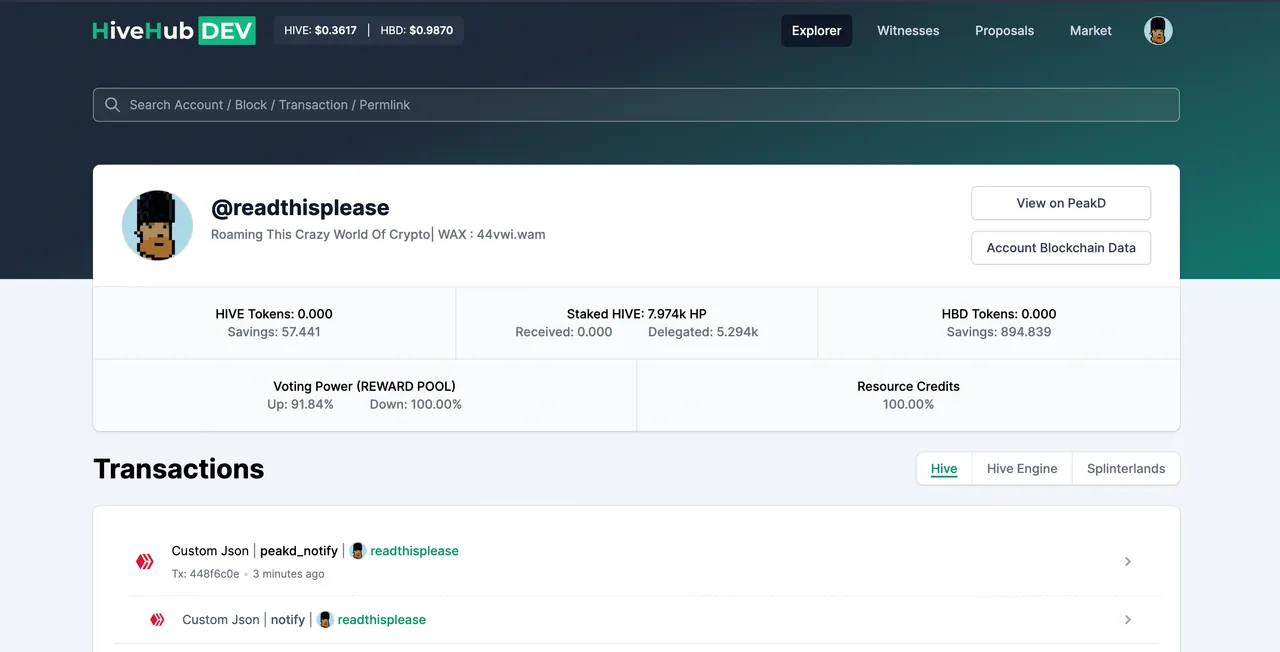Click the Voting Power Down: 100.00% value
The image size is (1280, 652).
pyautogui.click(x=416, y=405)
